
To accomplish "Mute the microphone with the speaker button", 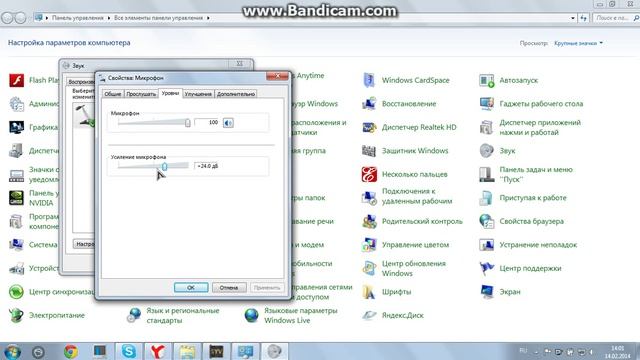I will point(228,122).
